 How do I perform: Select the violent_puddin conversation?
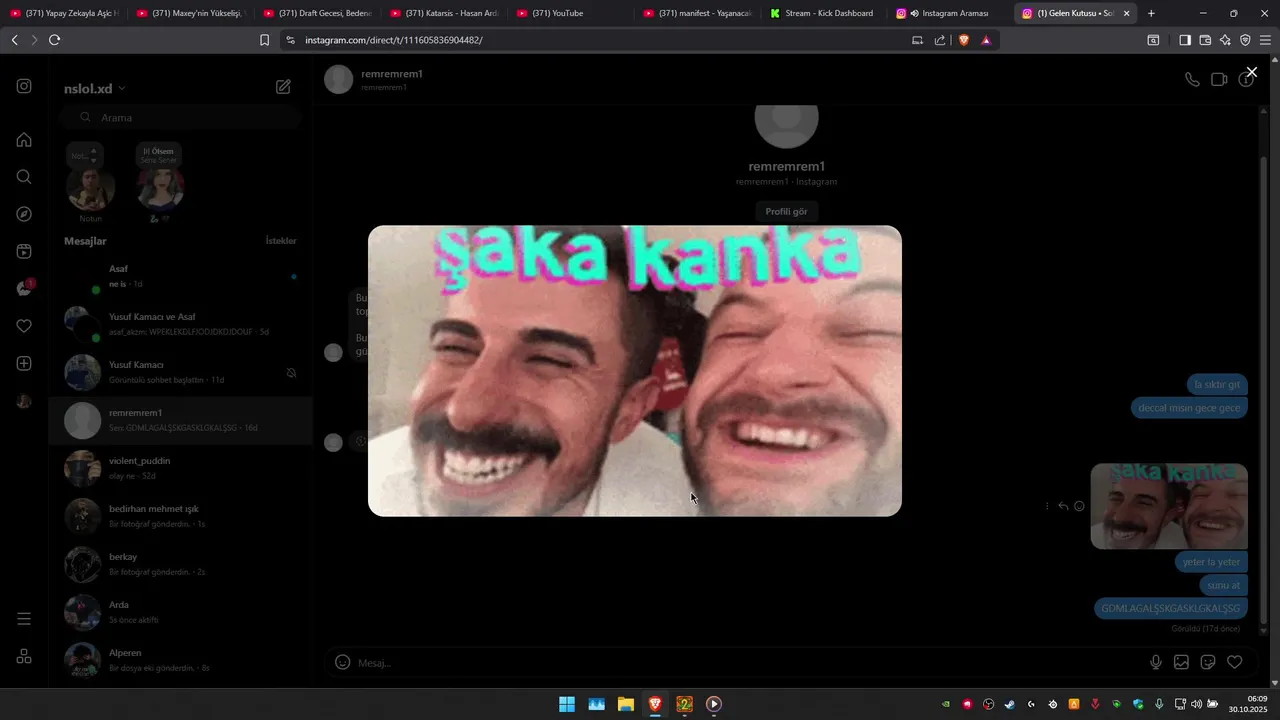(180, 468)
